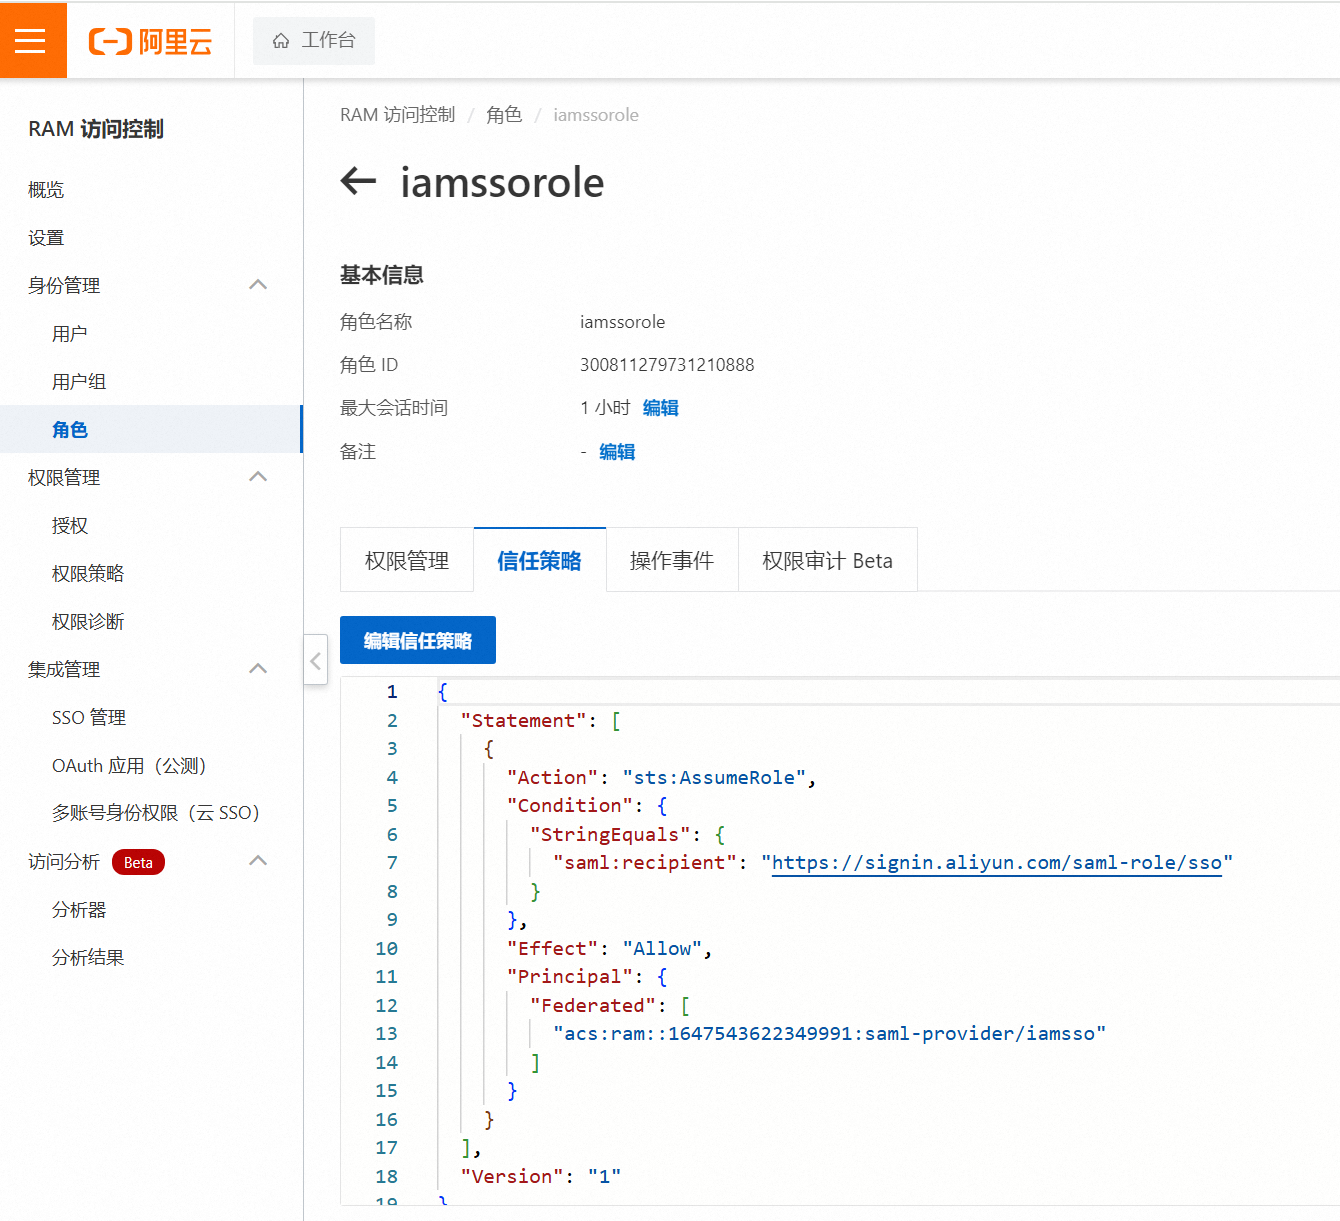This screenshot has height=1221, width=1340.
Task: Open 概览 in sidebar
Action: pyautogui.click(x=46, y=190)
